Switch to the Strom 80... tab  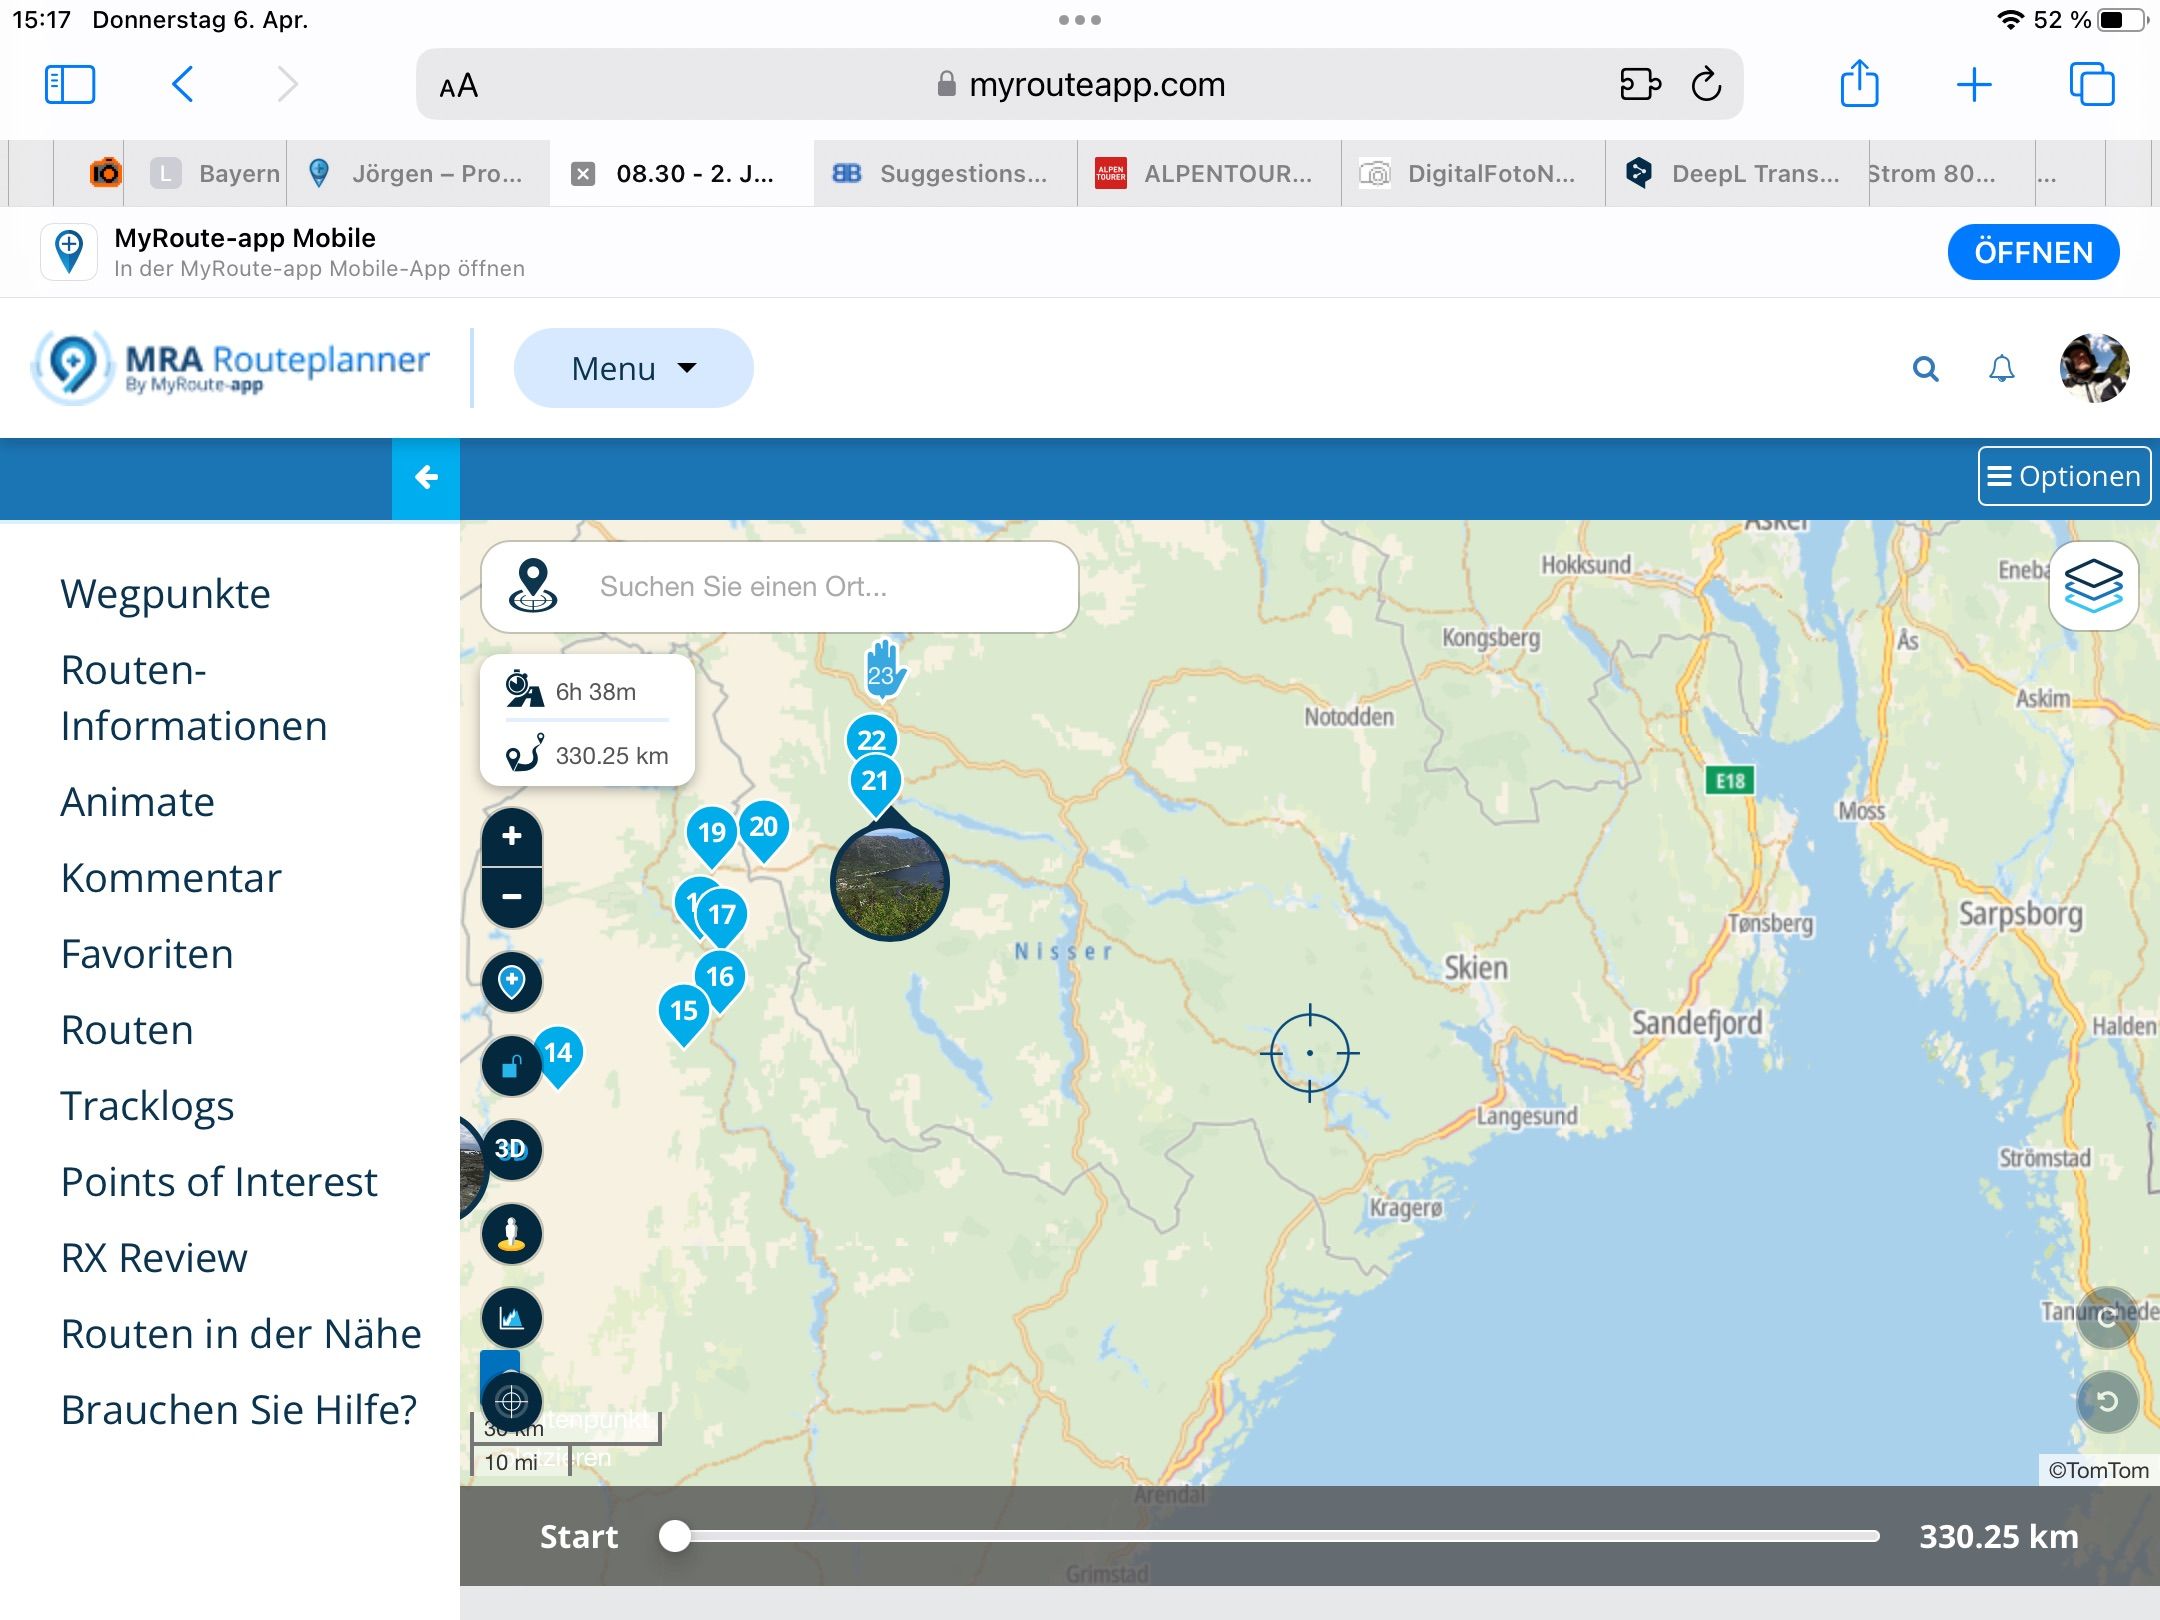1952,173
